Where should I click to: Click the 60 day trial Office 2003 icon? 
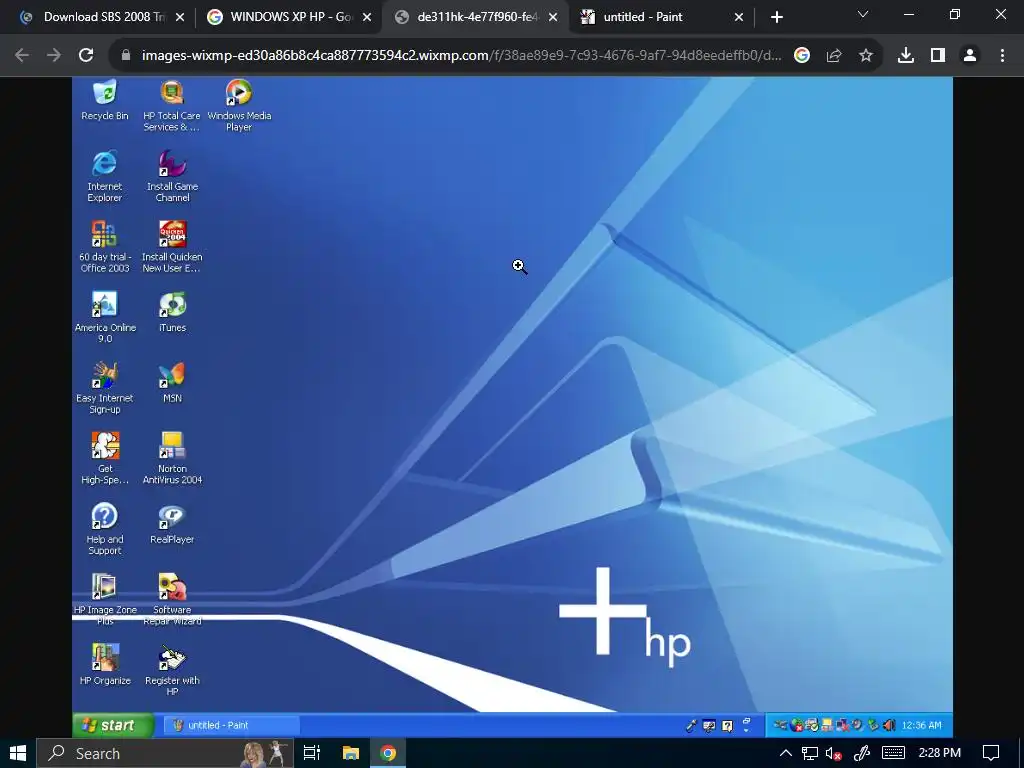pyautogui.click(x=104, y=246)
